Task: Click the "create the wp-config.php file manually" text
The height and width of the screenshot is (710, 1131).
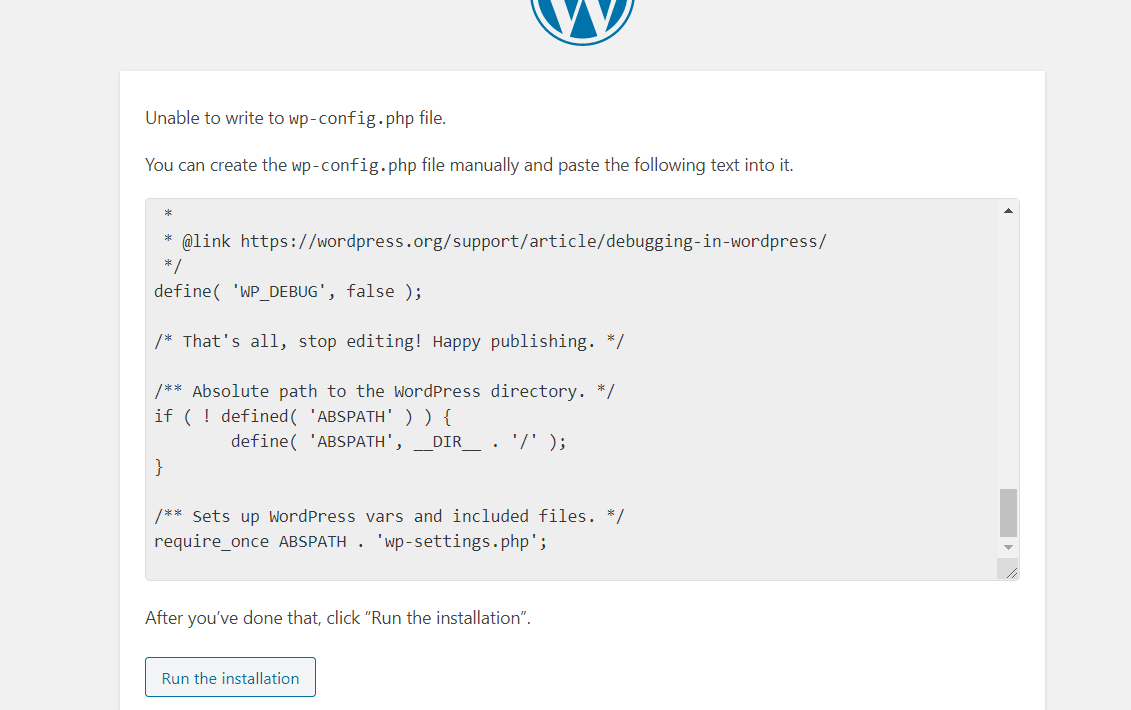Action: (x=468, y=165)
